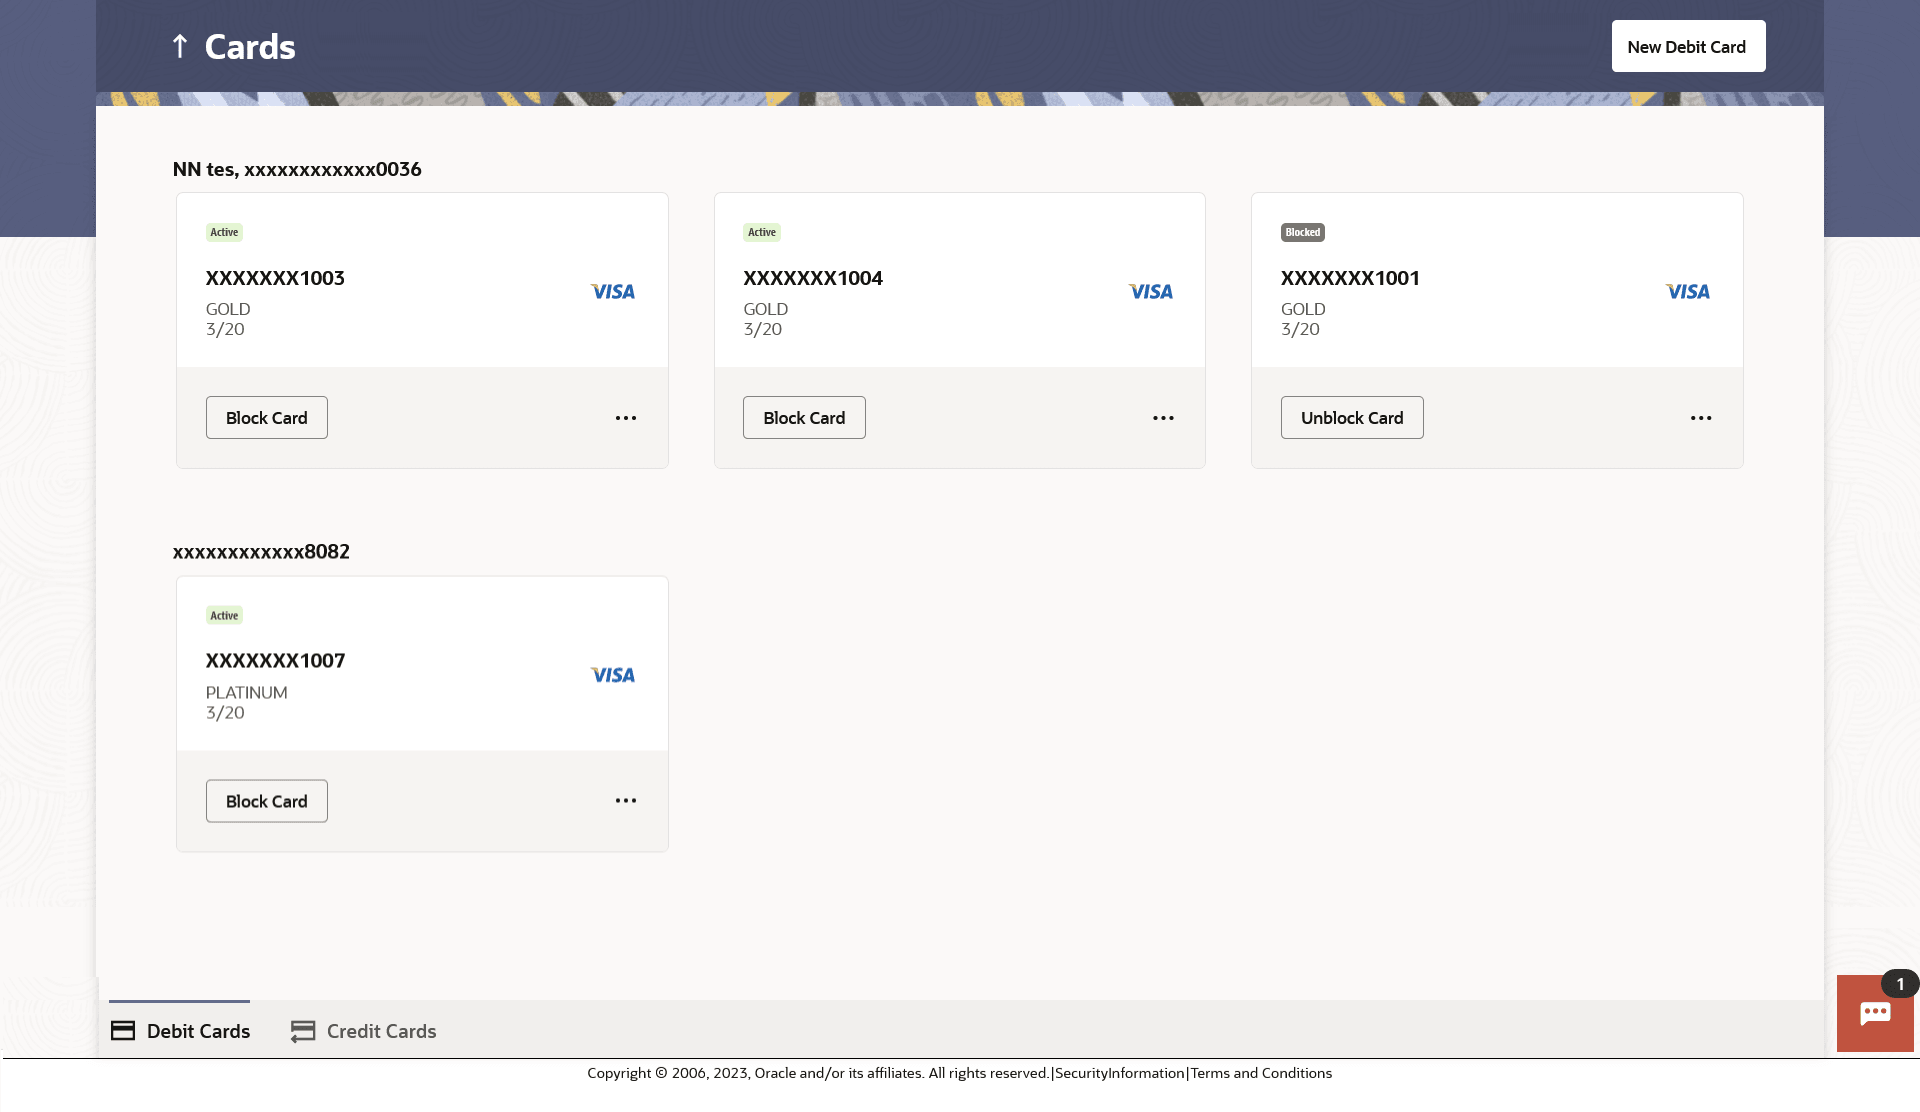Click the Visa logo on card XXXXXXX1003

click(612, 291)
